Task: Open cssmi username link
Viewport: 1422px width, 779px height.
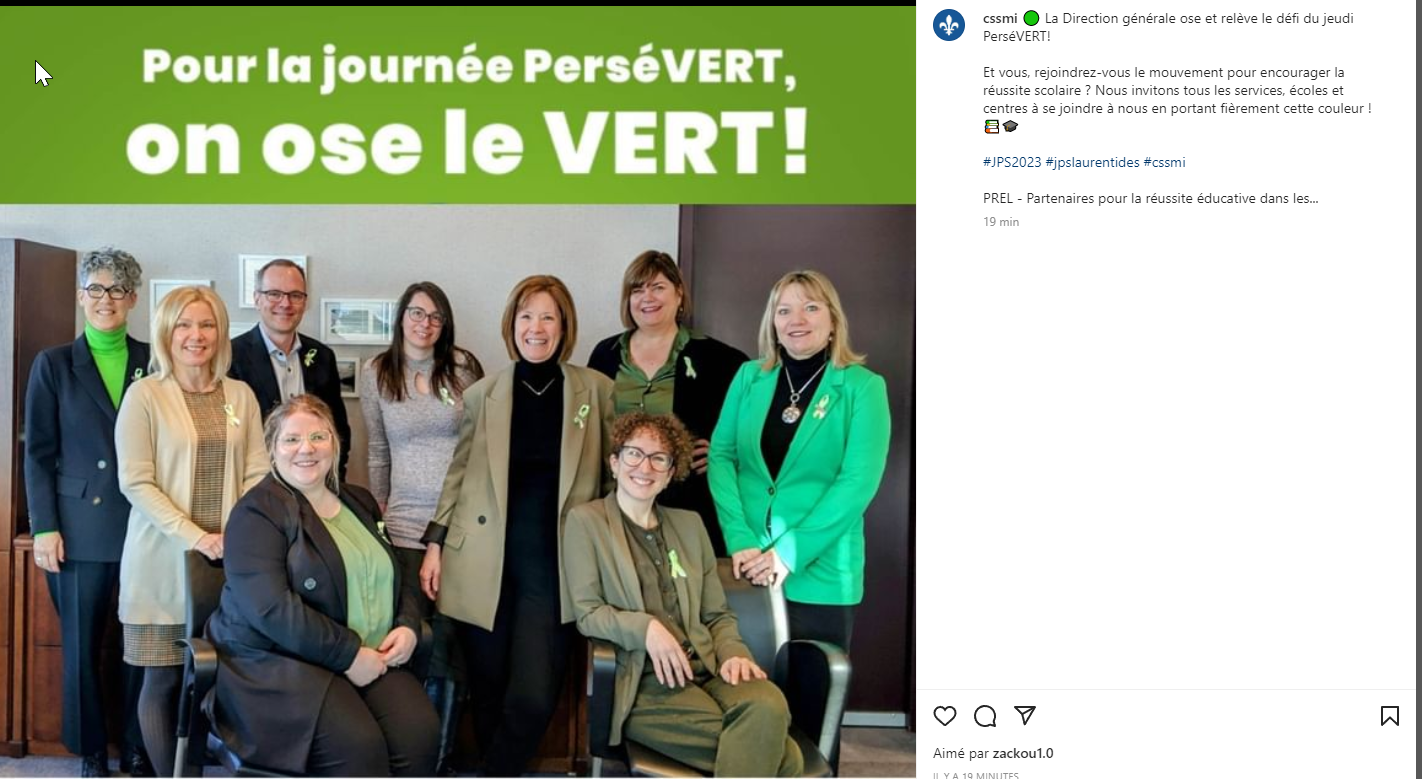Action: click(x=1000, y=18)
